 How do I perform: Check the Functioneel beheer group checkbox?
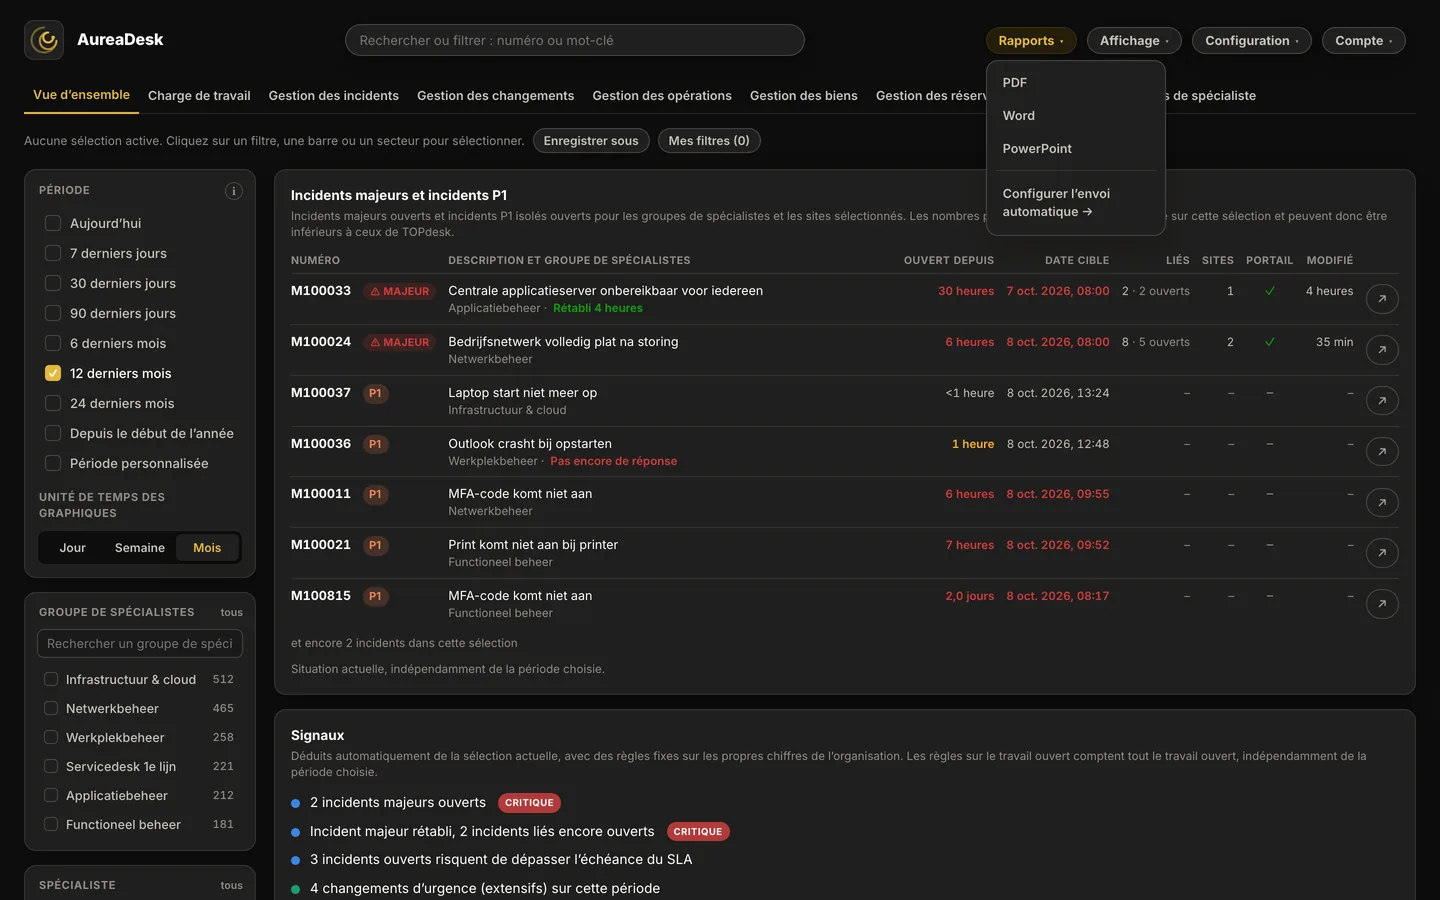click(51, 824)
